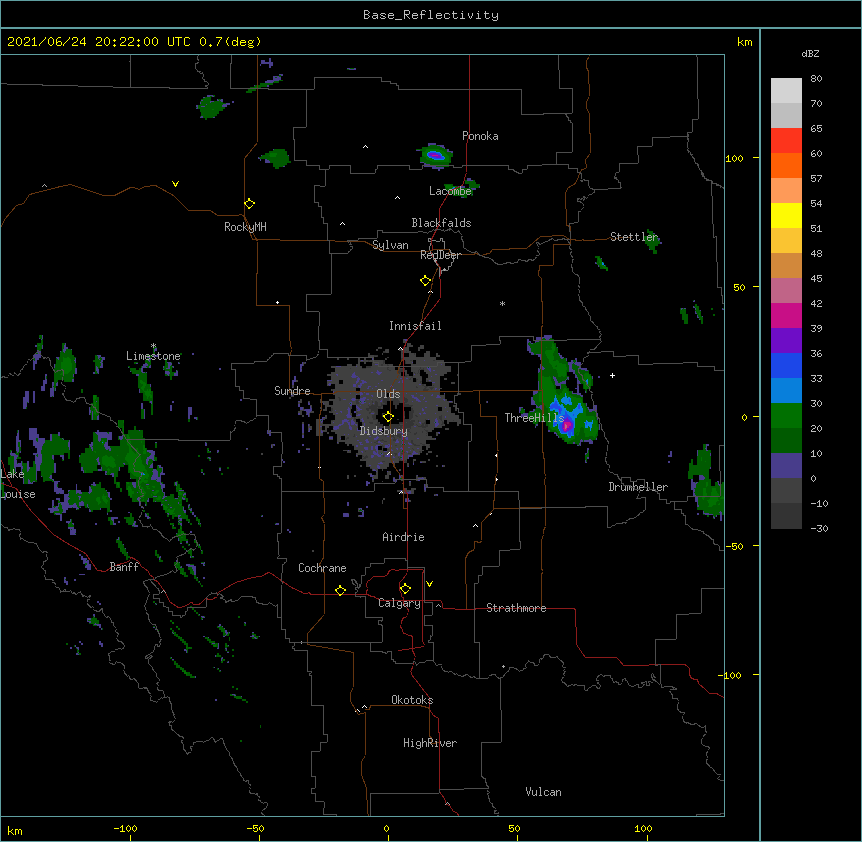Click the -50 tick on the right axis
The height and width of the screenshot is (842, 862).
(x=734, y=546)
